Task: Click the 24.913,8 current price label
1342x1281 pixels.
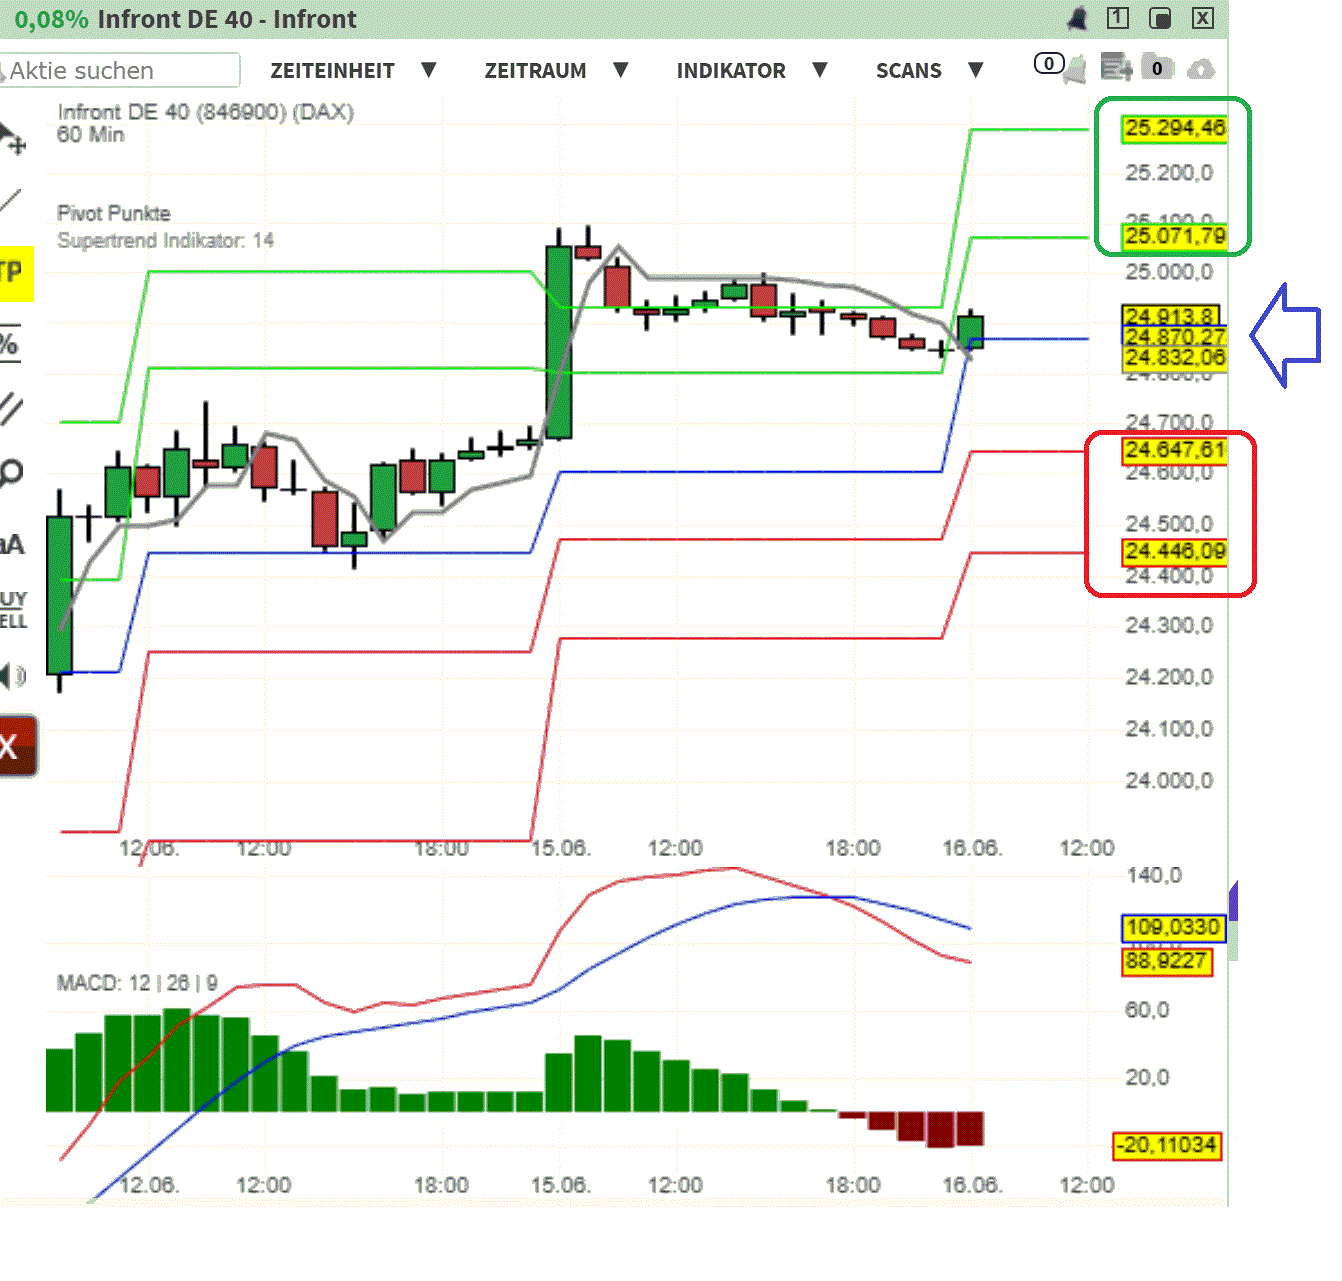Action: pyautogui.click(x=1171, y=316)
